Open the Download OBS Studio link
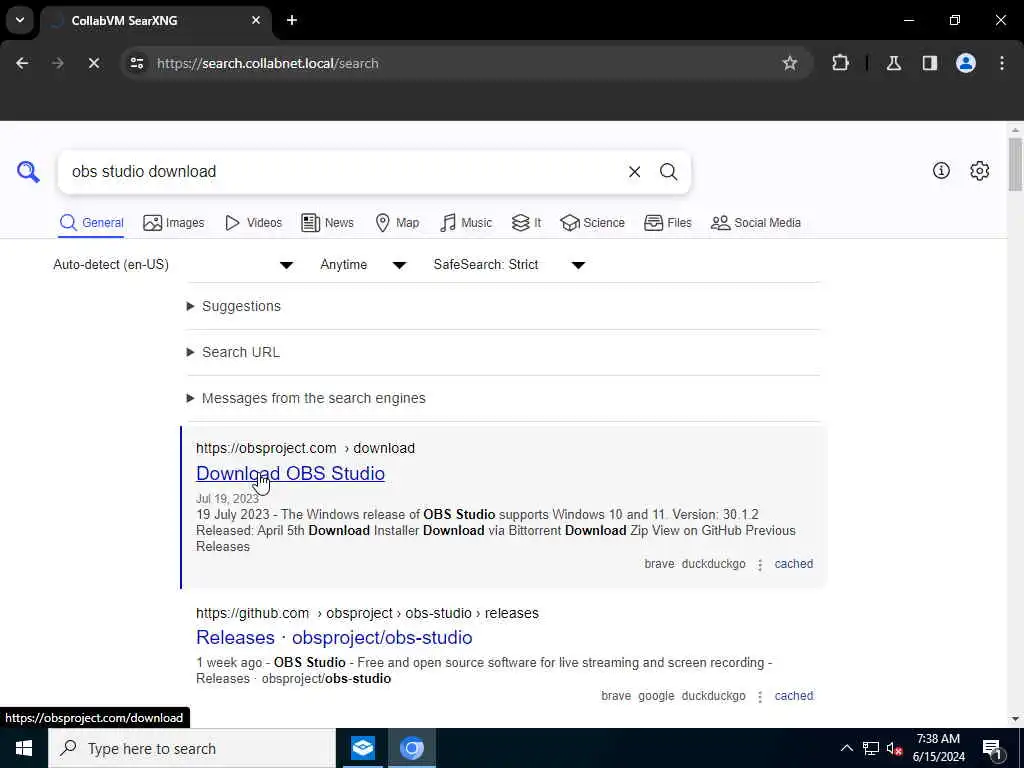This screenshot has height=768, width=1024. pos(290,473)
